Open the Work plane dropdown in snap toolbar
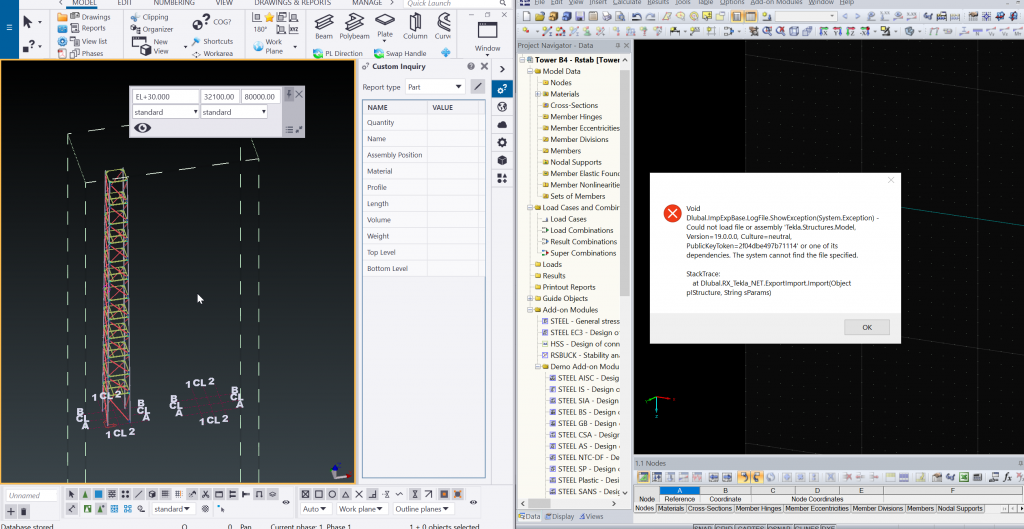This screenshot has height=529, width=1024. 362,509
